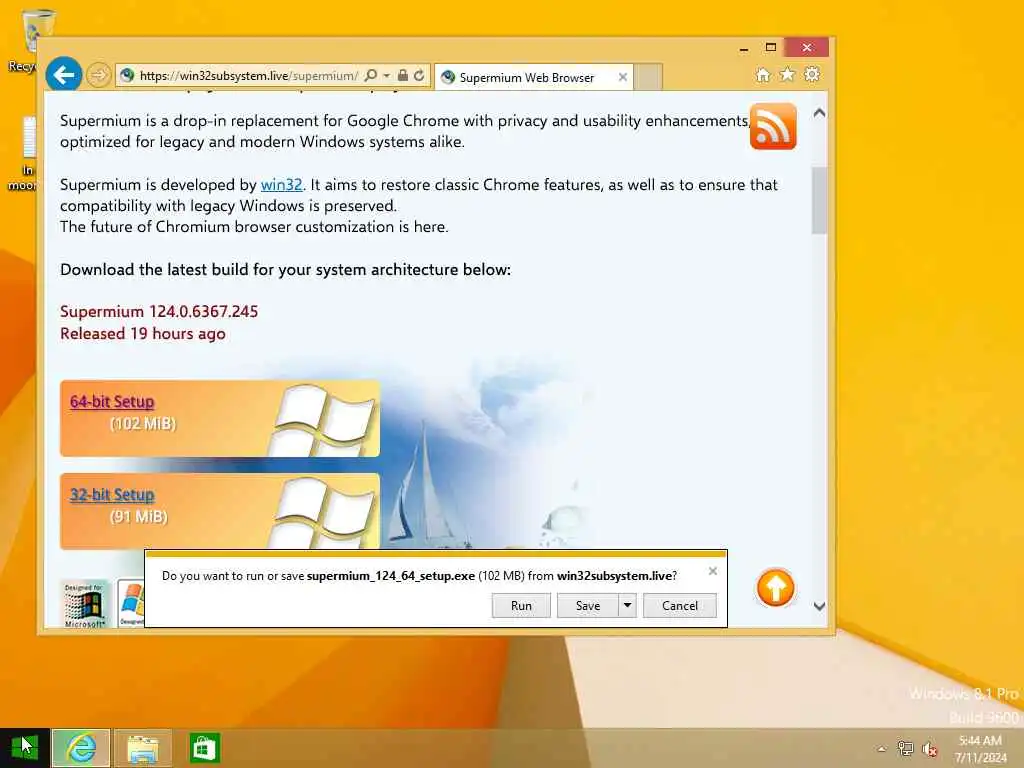
Task: Close the Supermium Web Browser tab
Action: pyautogui.click(x=622, y=77)
